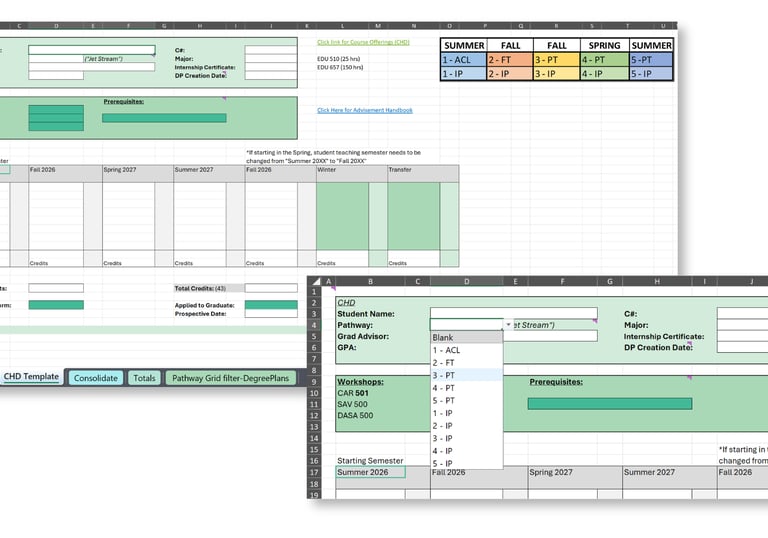Viewport: 768px width, 538px height.
Task: Select column B header in front window
Action: point(370,281)
